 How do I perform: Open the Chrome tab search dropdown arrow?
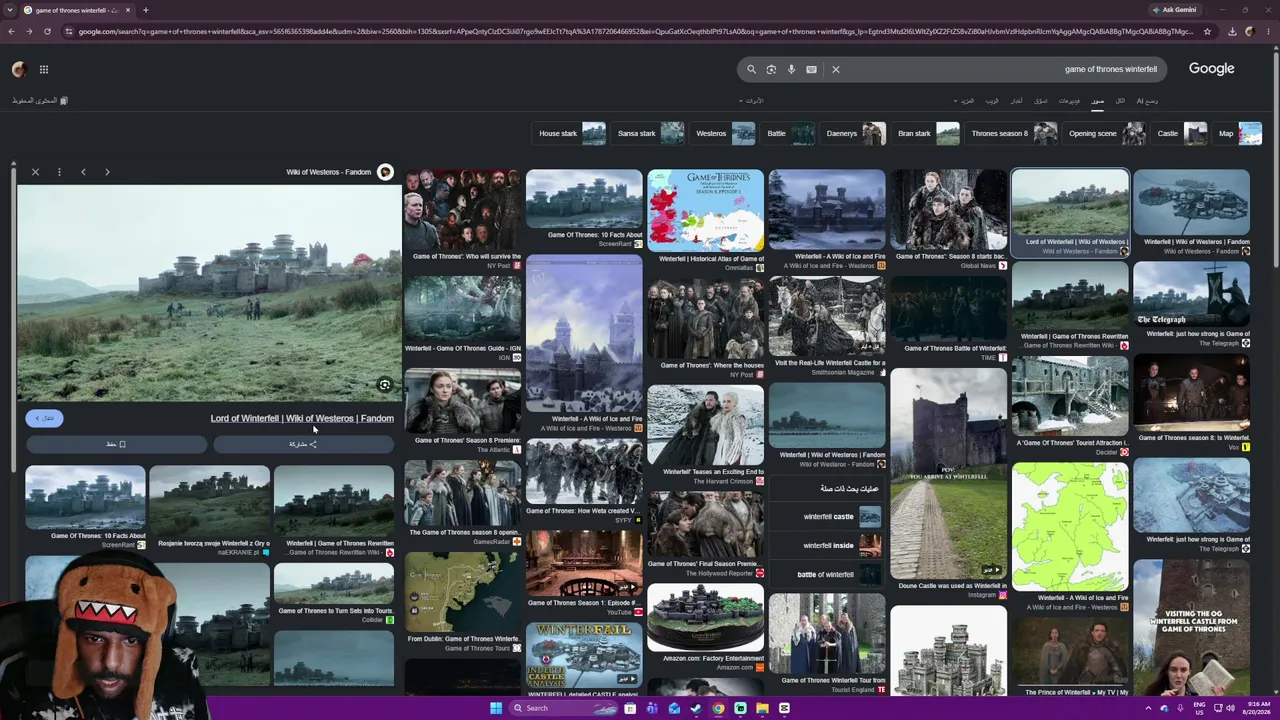(11, 10)
